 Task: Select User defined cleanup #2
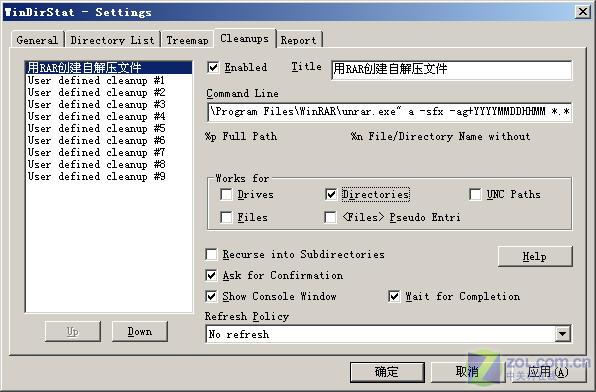108,92
